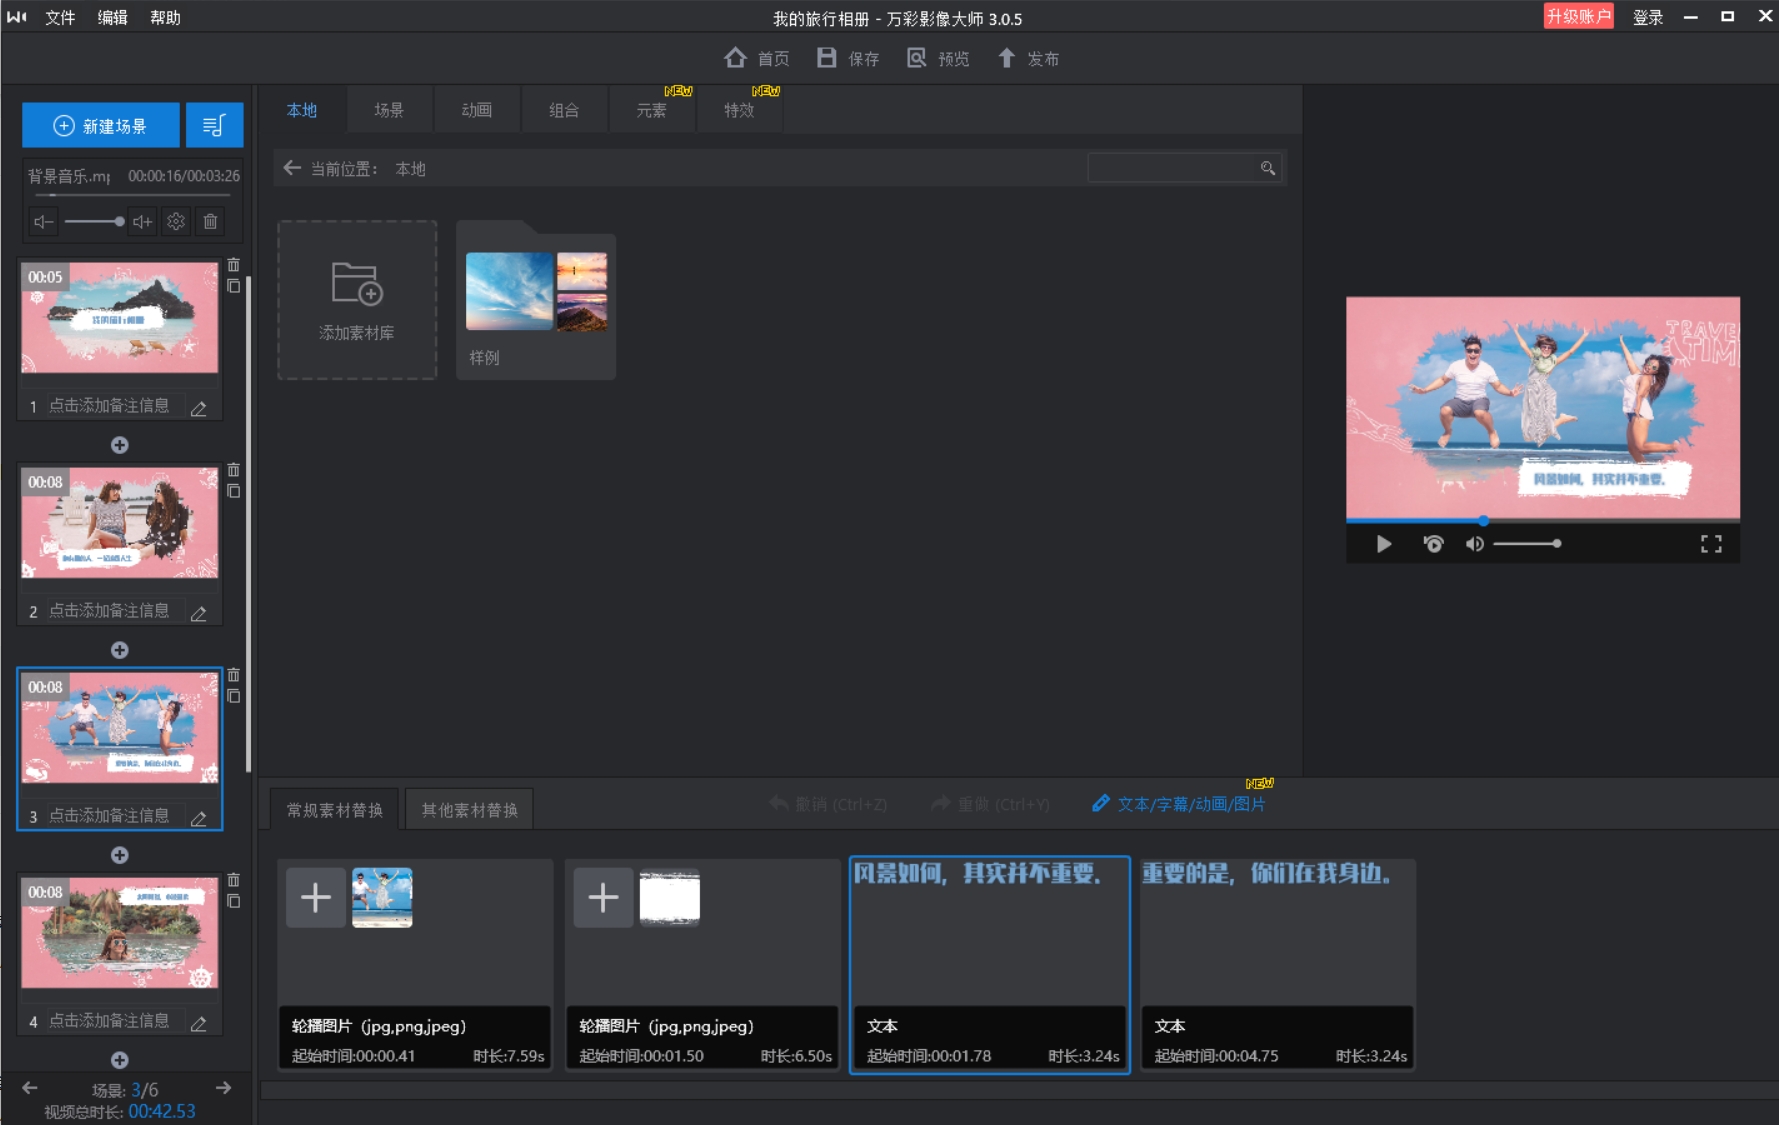
Task: Open the background music list icon
Action: [x=214, y=126]
